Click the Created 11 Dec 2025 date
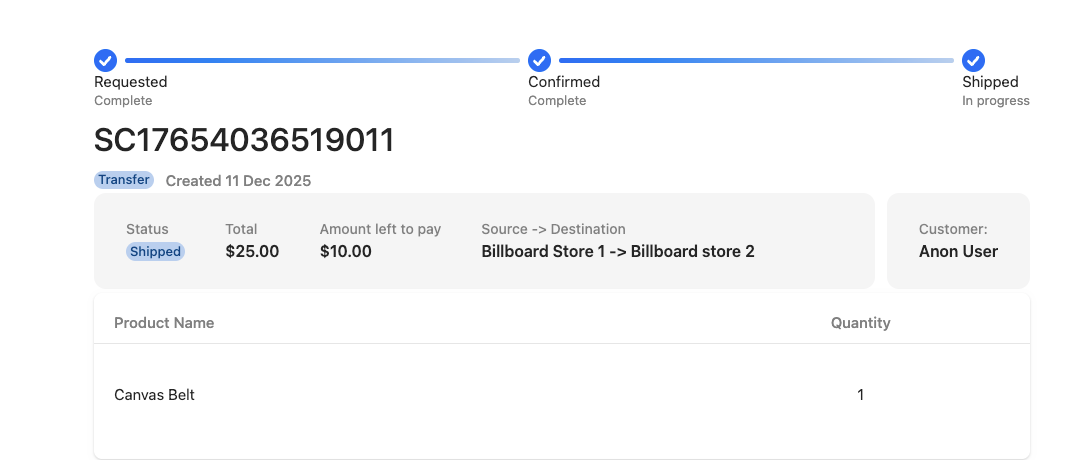Screen dimensions: 1065x460 pos(238,181)
